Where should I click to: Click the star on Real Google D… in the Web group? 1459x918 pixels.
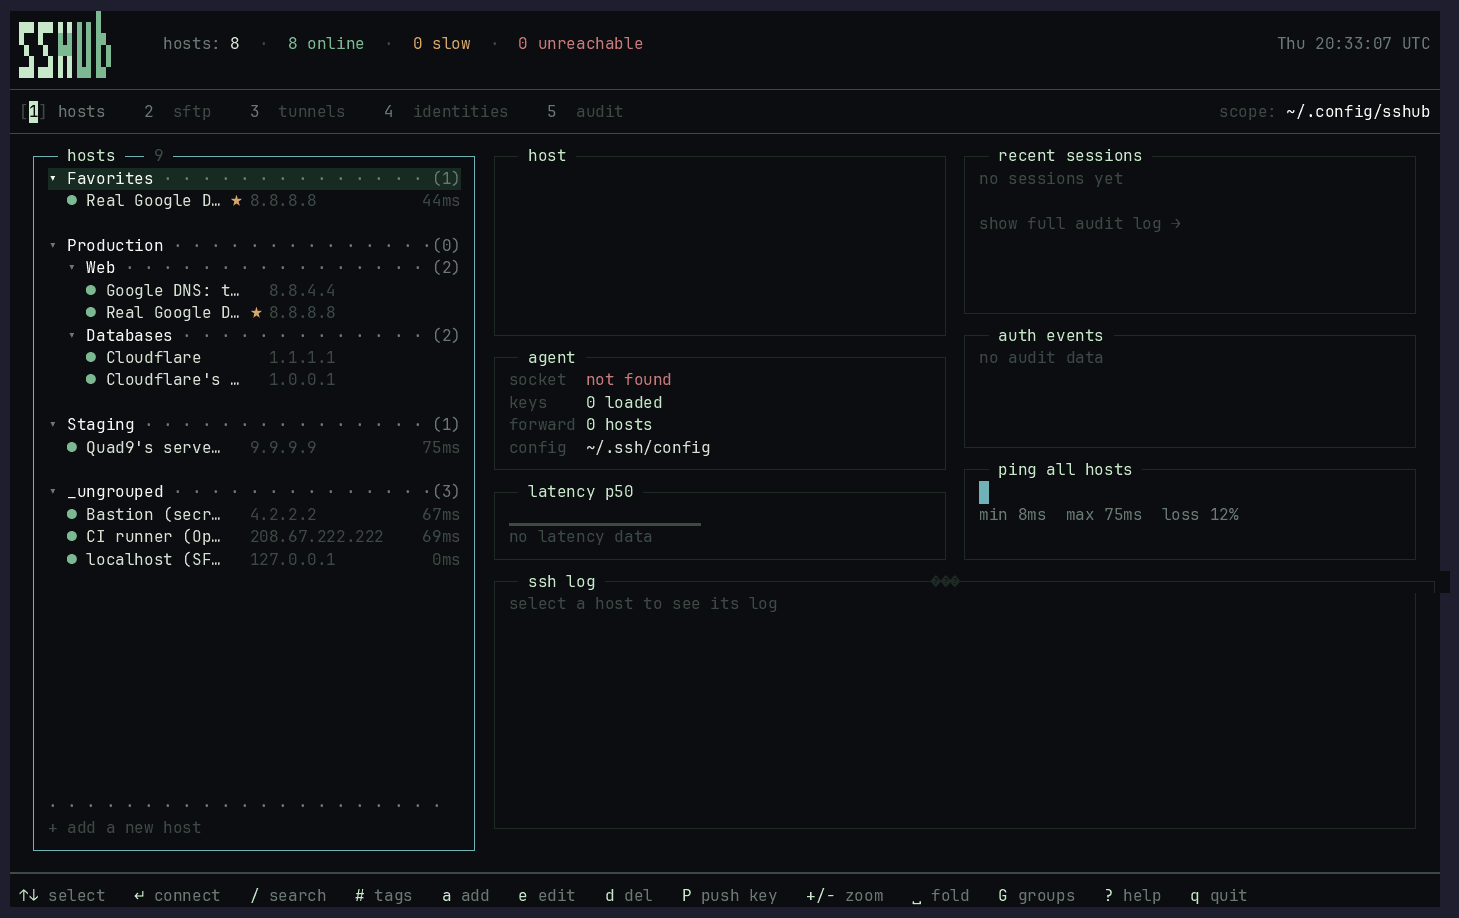(256, 312)
